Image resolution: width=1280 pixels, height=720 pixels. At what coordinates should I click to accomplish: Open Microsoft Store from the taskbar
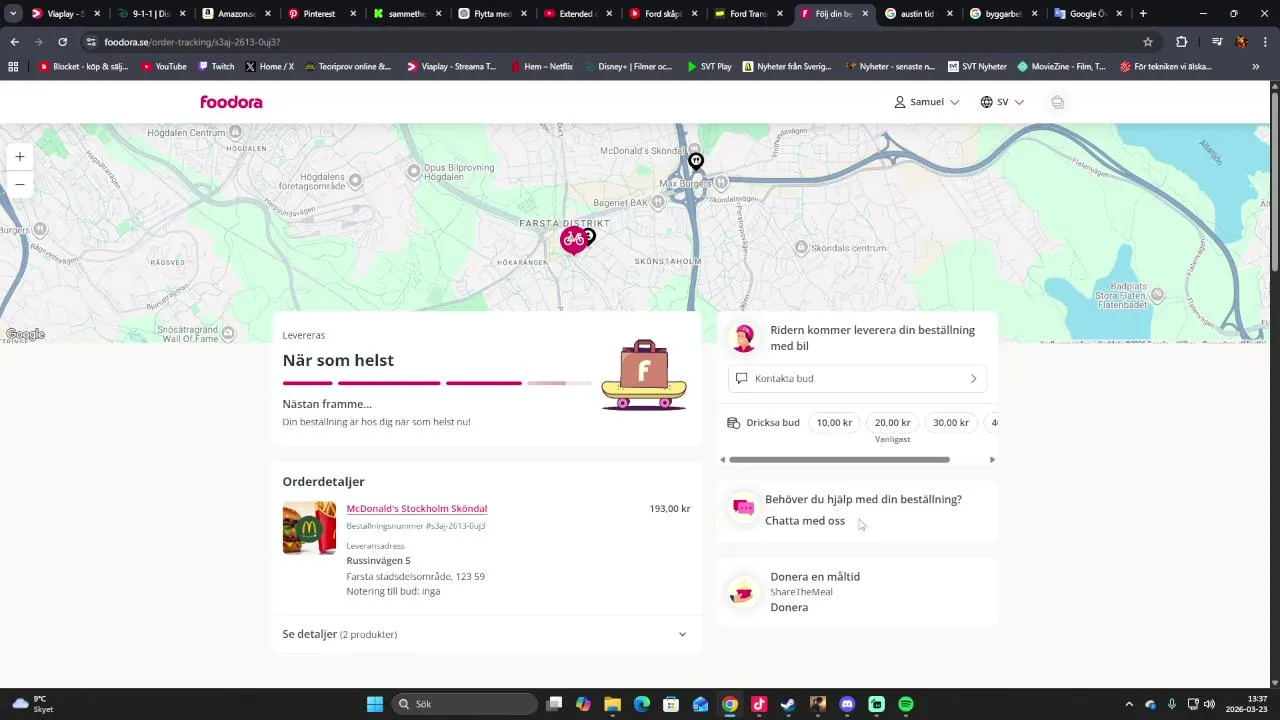671,704
